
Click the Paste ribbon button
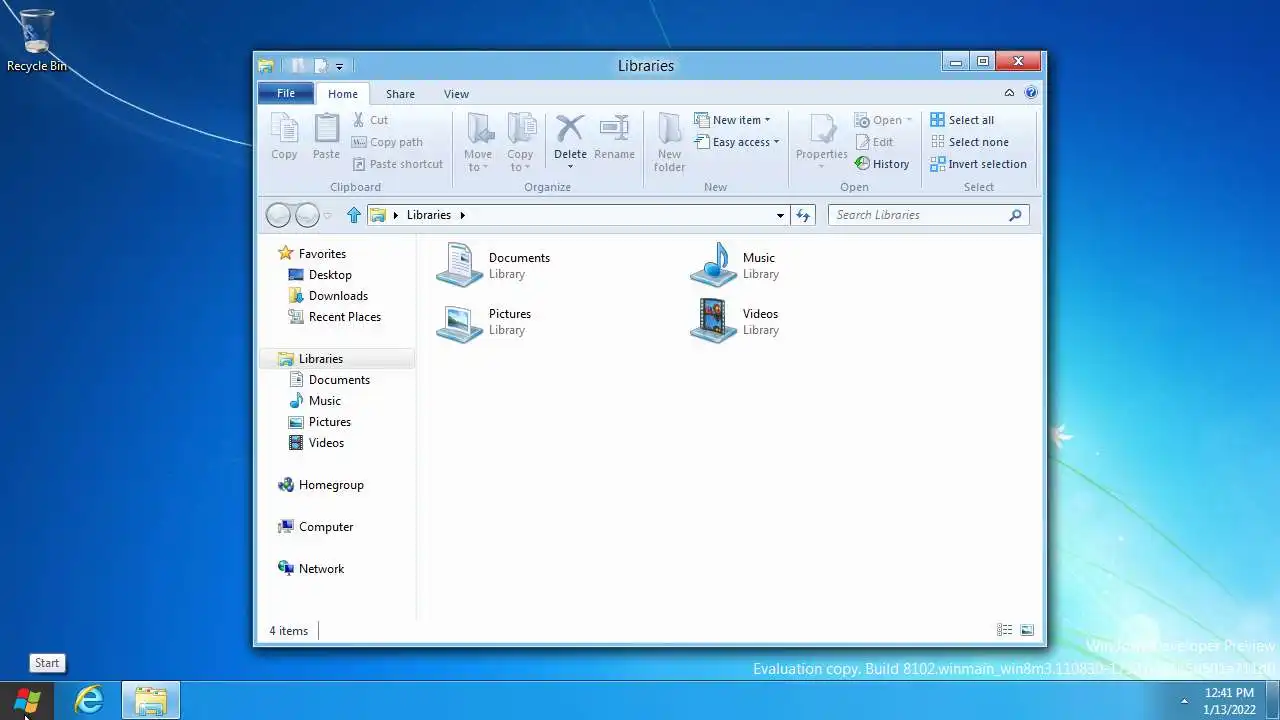pyautogui.click(x=326, y=137)
